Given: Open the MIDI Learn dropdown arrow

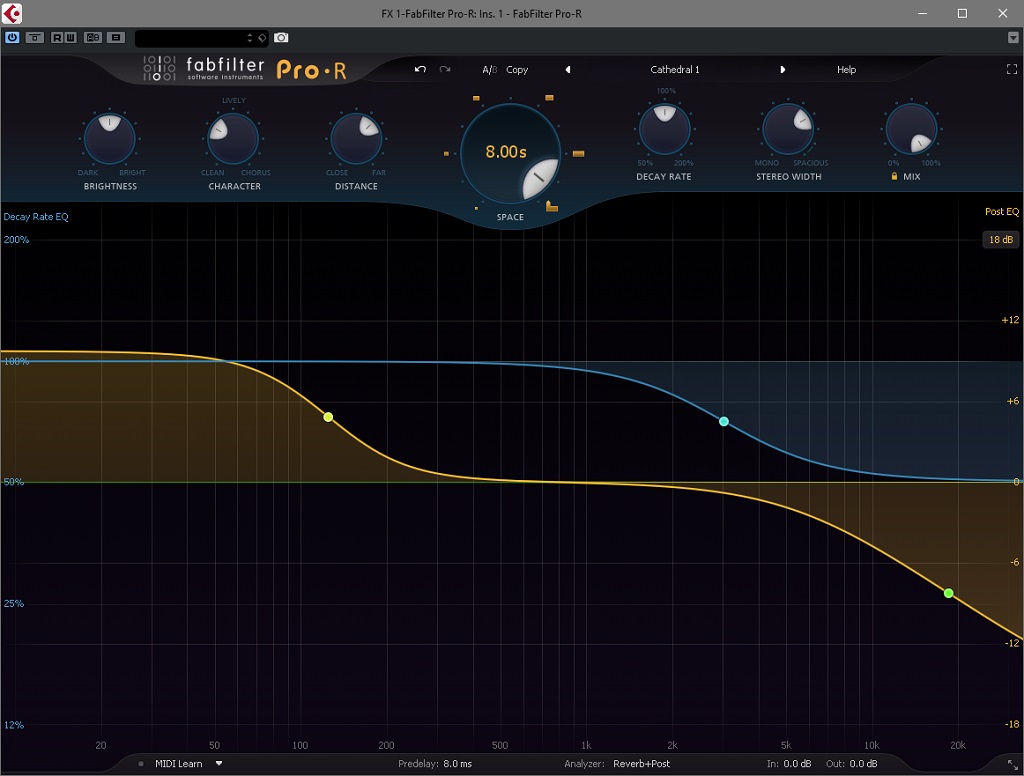Looking at the screenshot, I should tap(219, 763).
